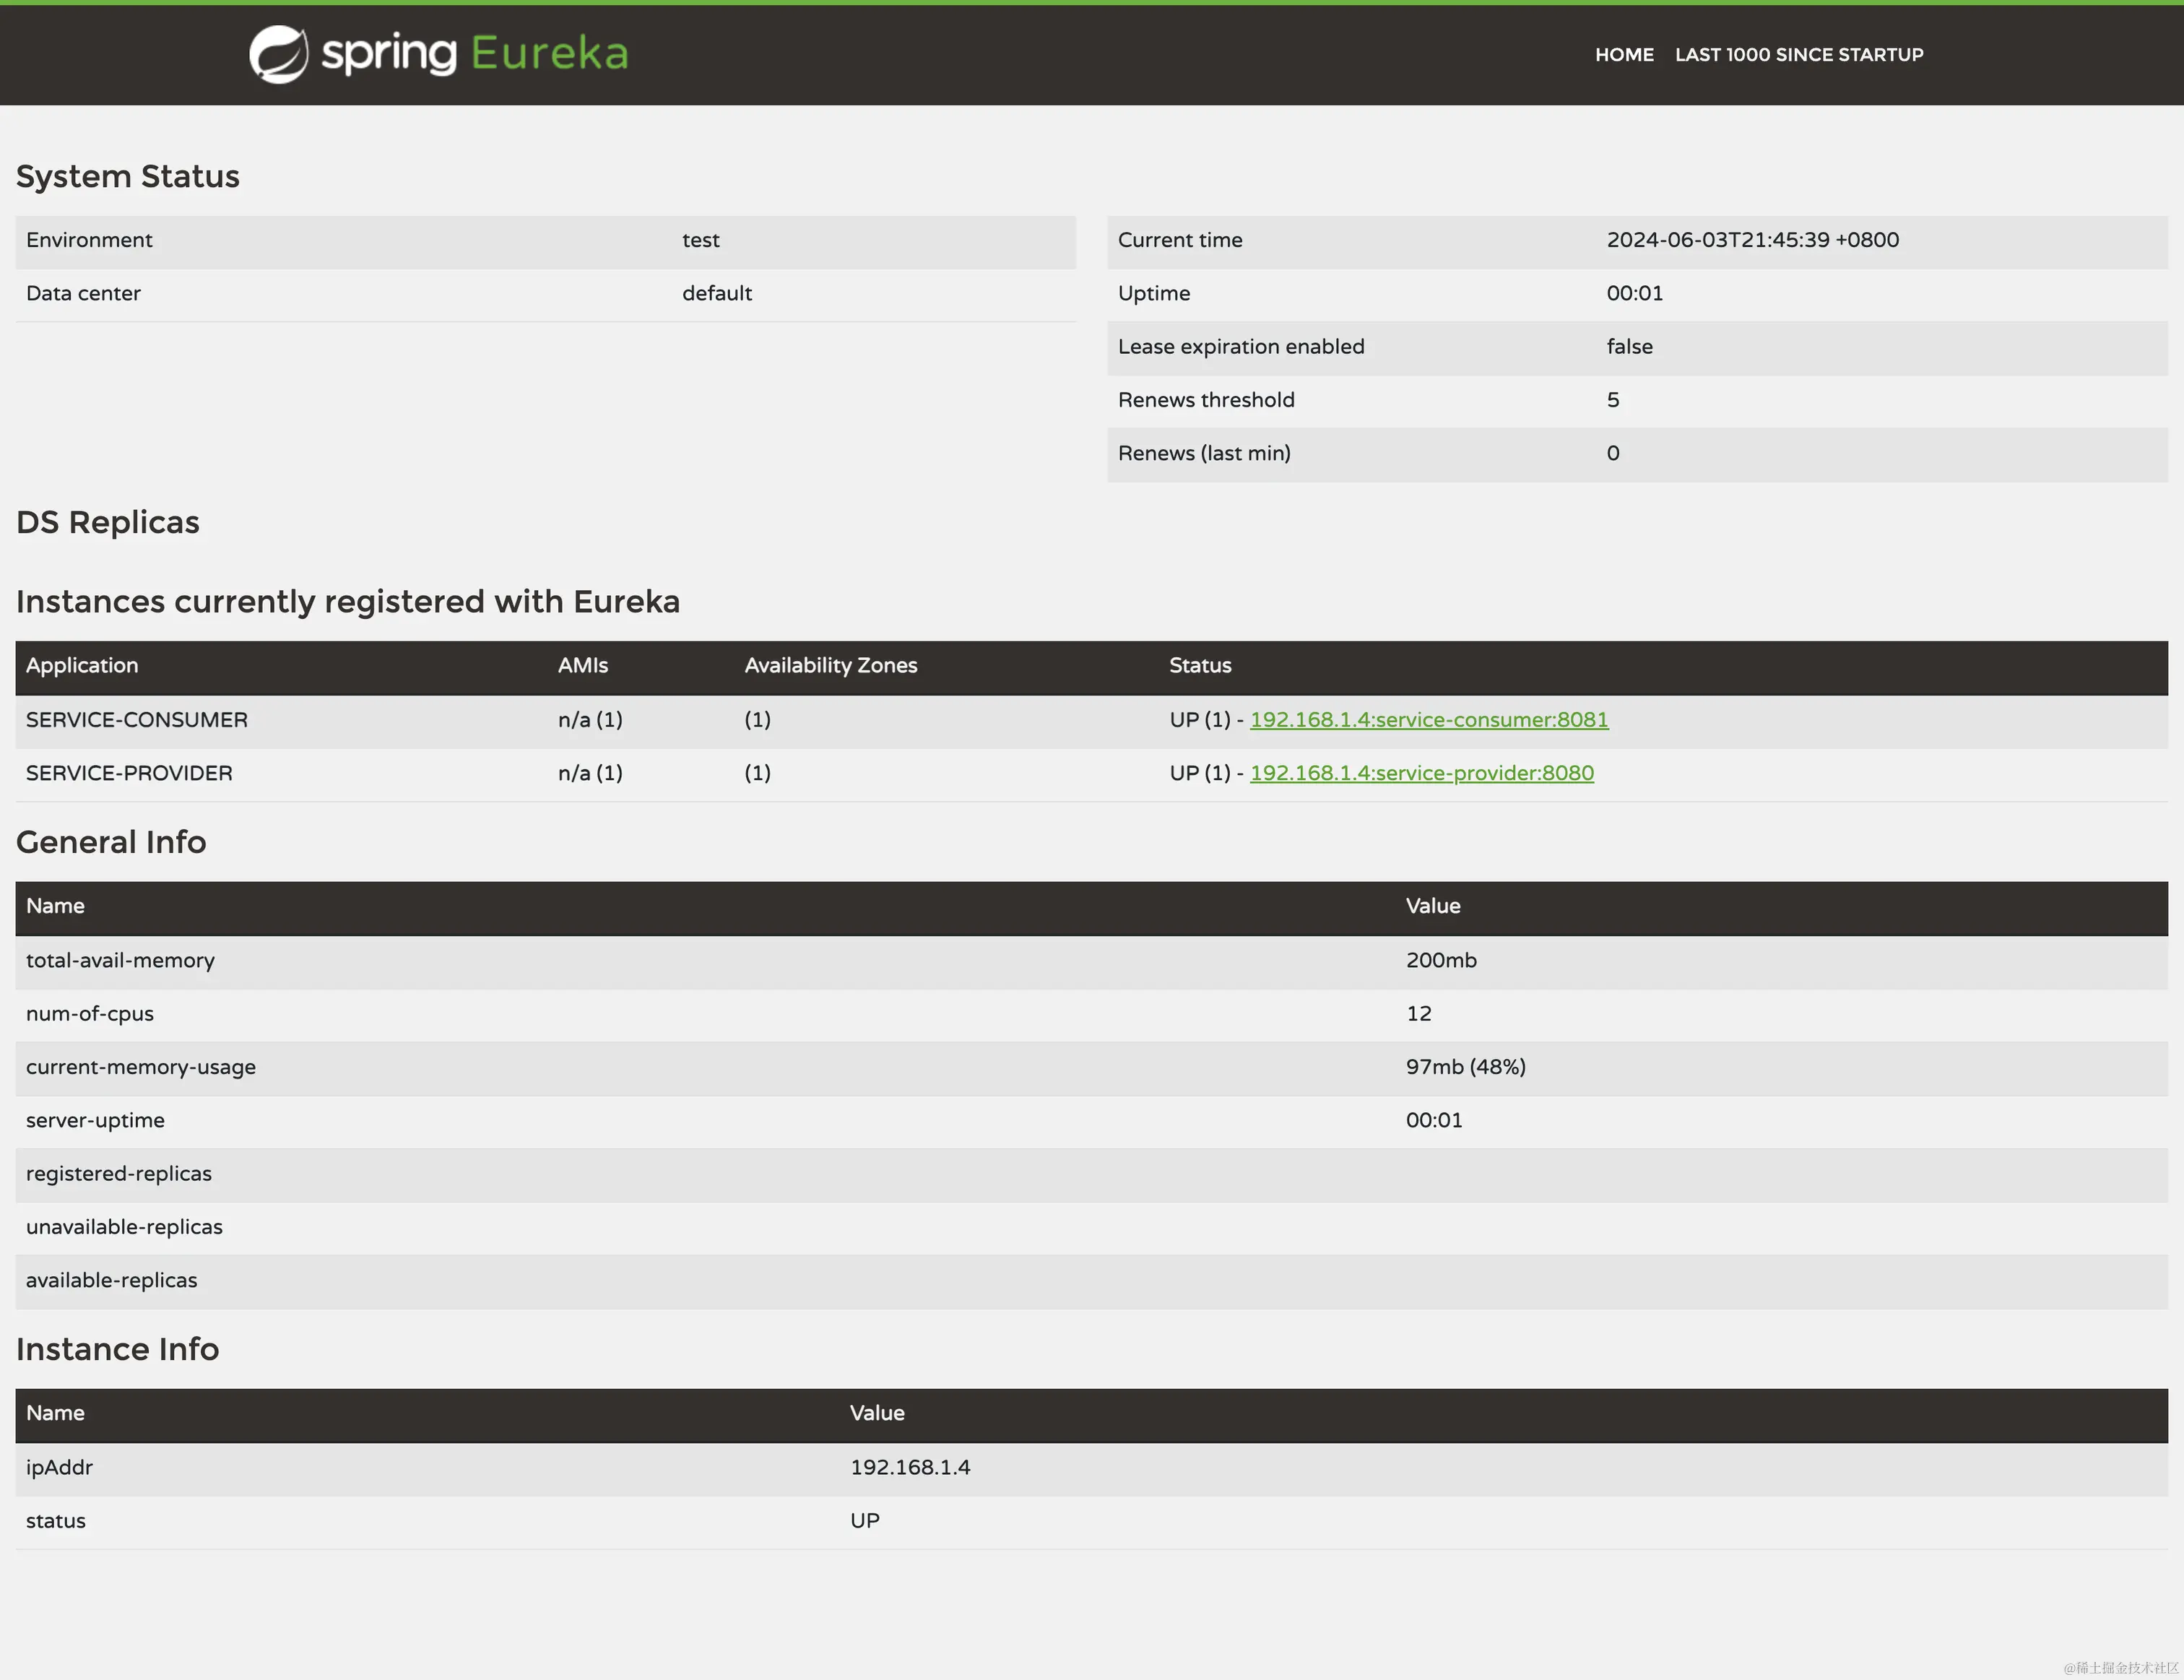Open the service-provider:8080 instance link
2184x1680 pixels.
point(1421,773)
